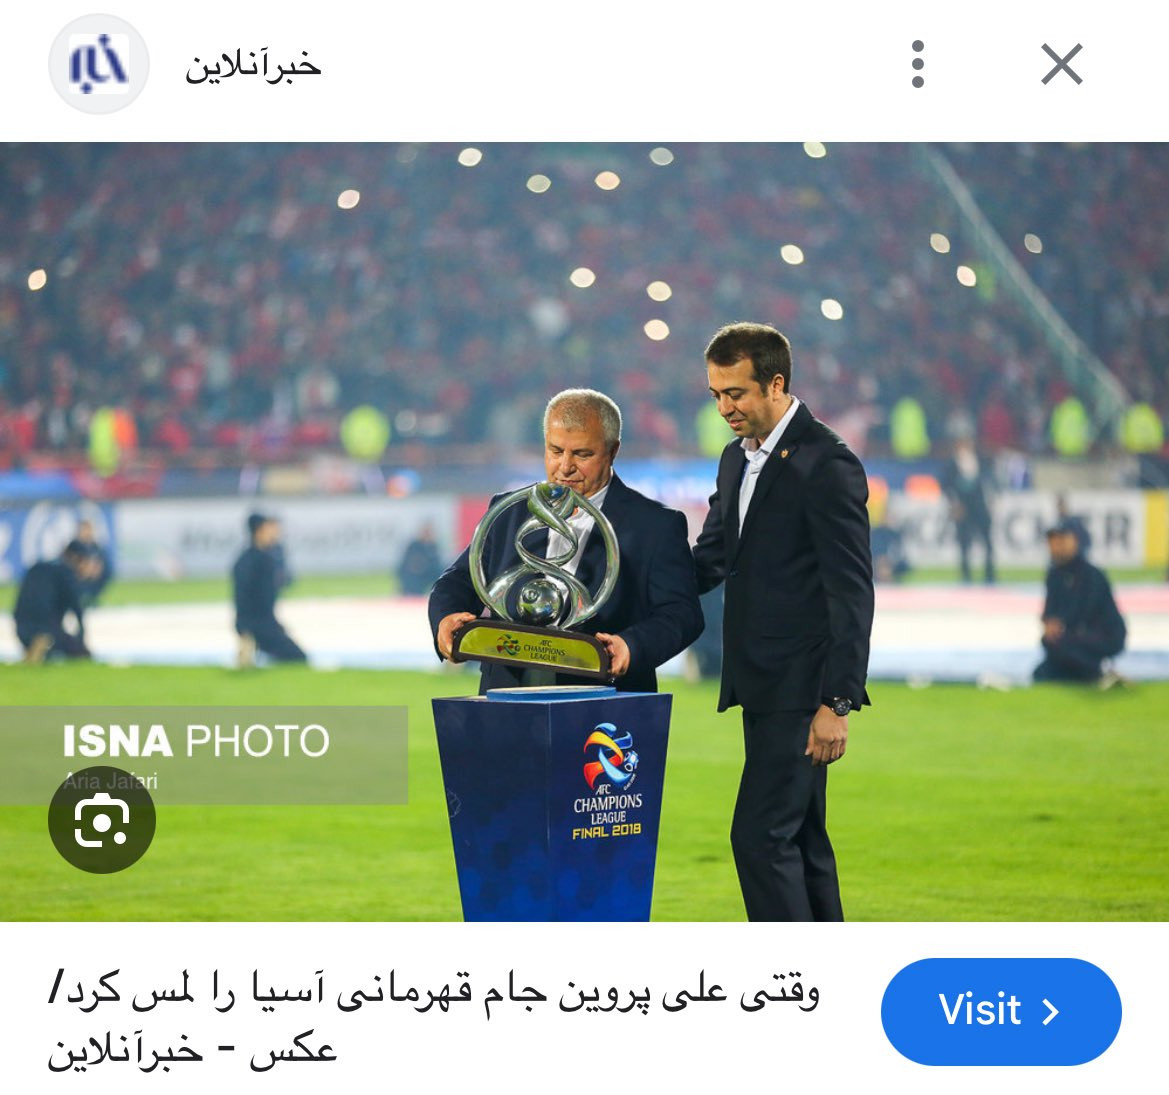Click the blue Visit button
The width and height of the screenshot is (1169, 1095).
click(1001, 1011)
